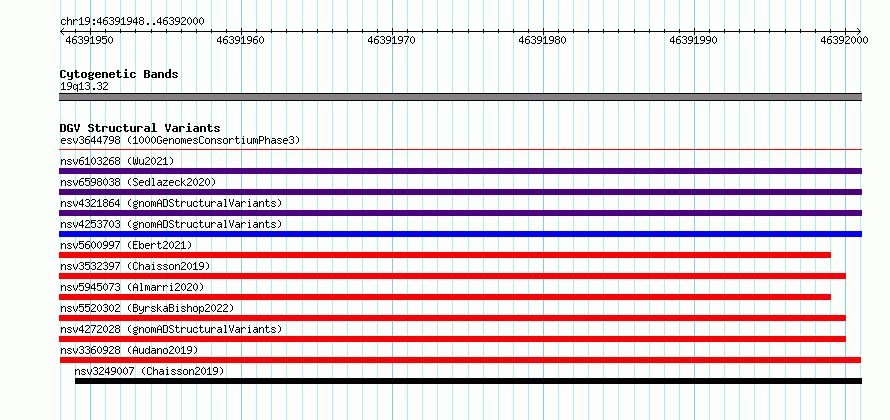
Task: Click ruler position 46391970
Action: coord(391,40)
